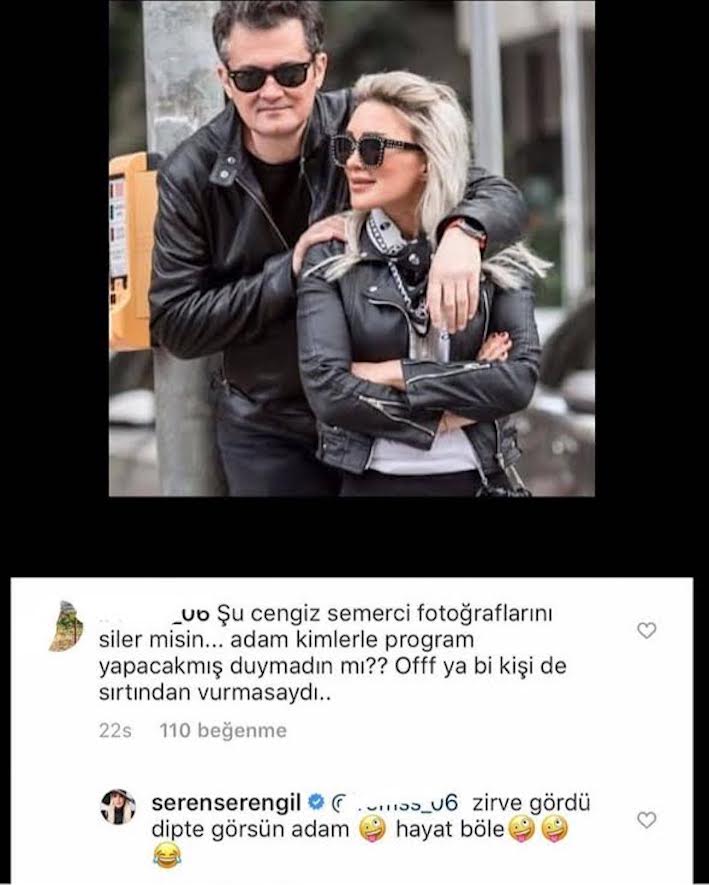
Task: Open first commenter's profile picture
Action: 65,626
